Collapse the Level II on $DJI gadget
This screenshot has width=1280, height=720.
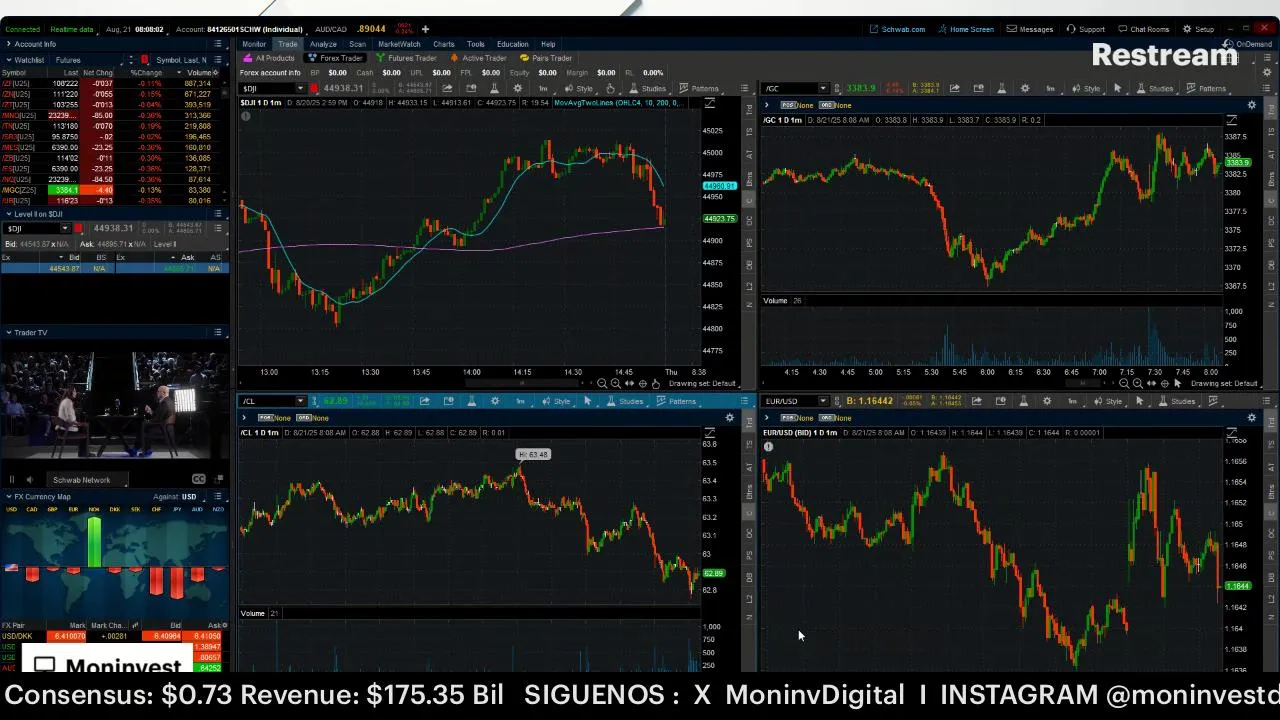8,214
